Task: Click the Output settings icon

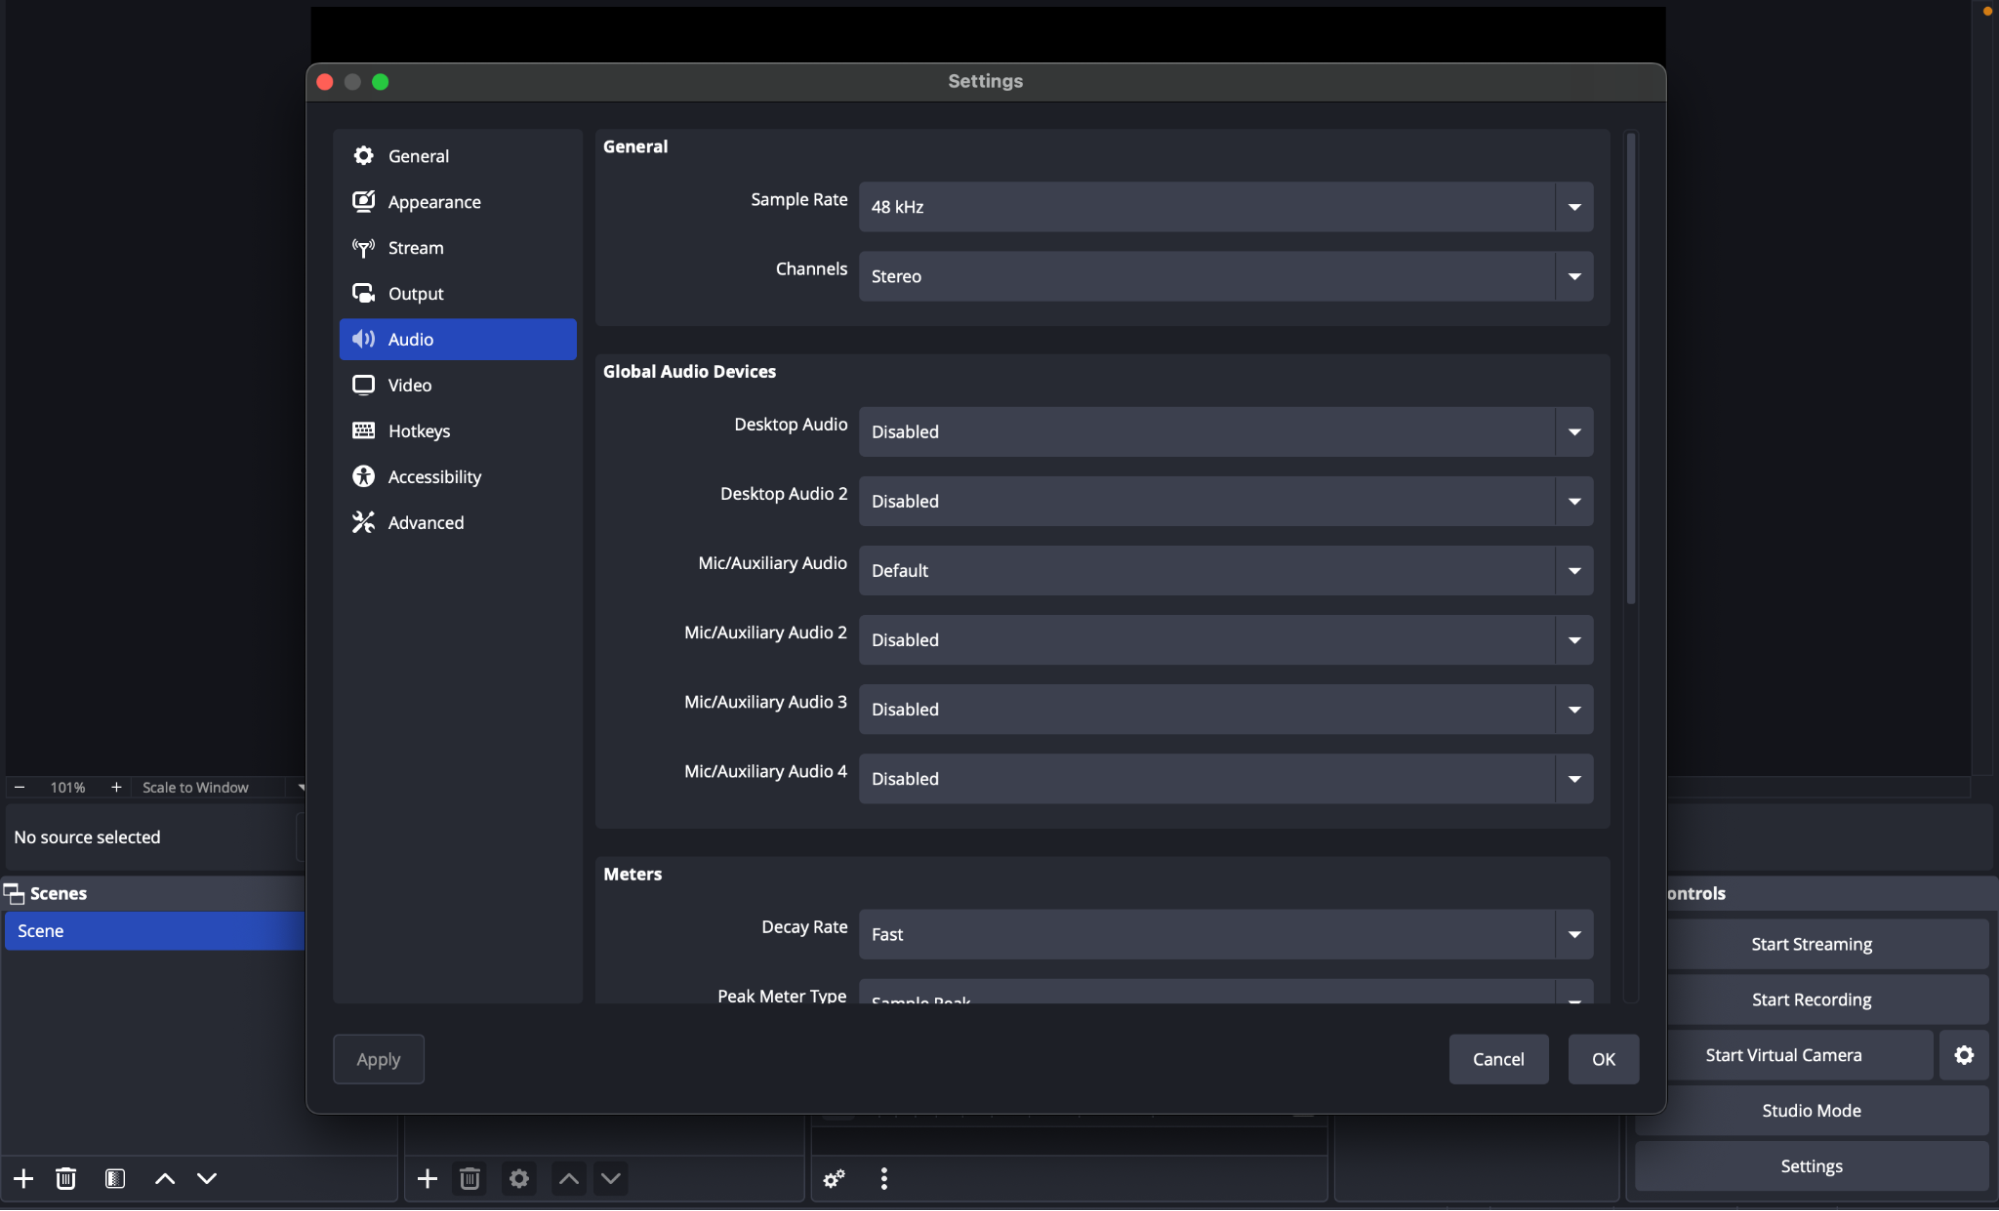Action: (363, 293)
